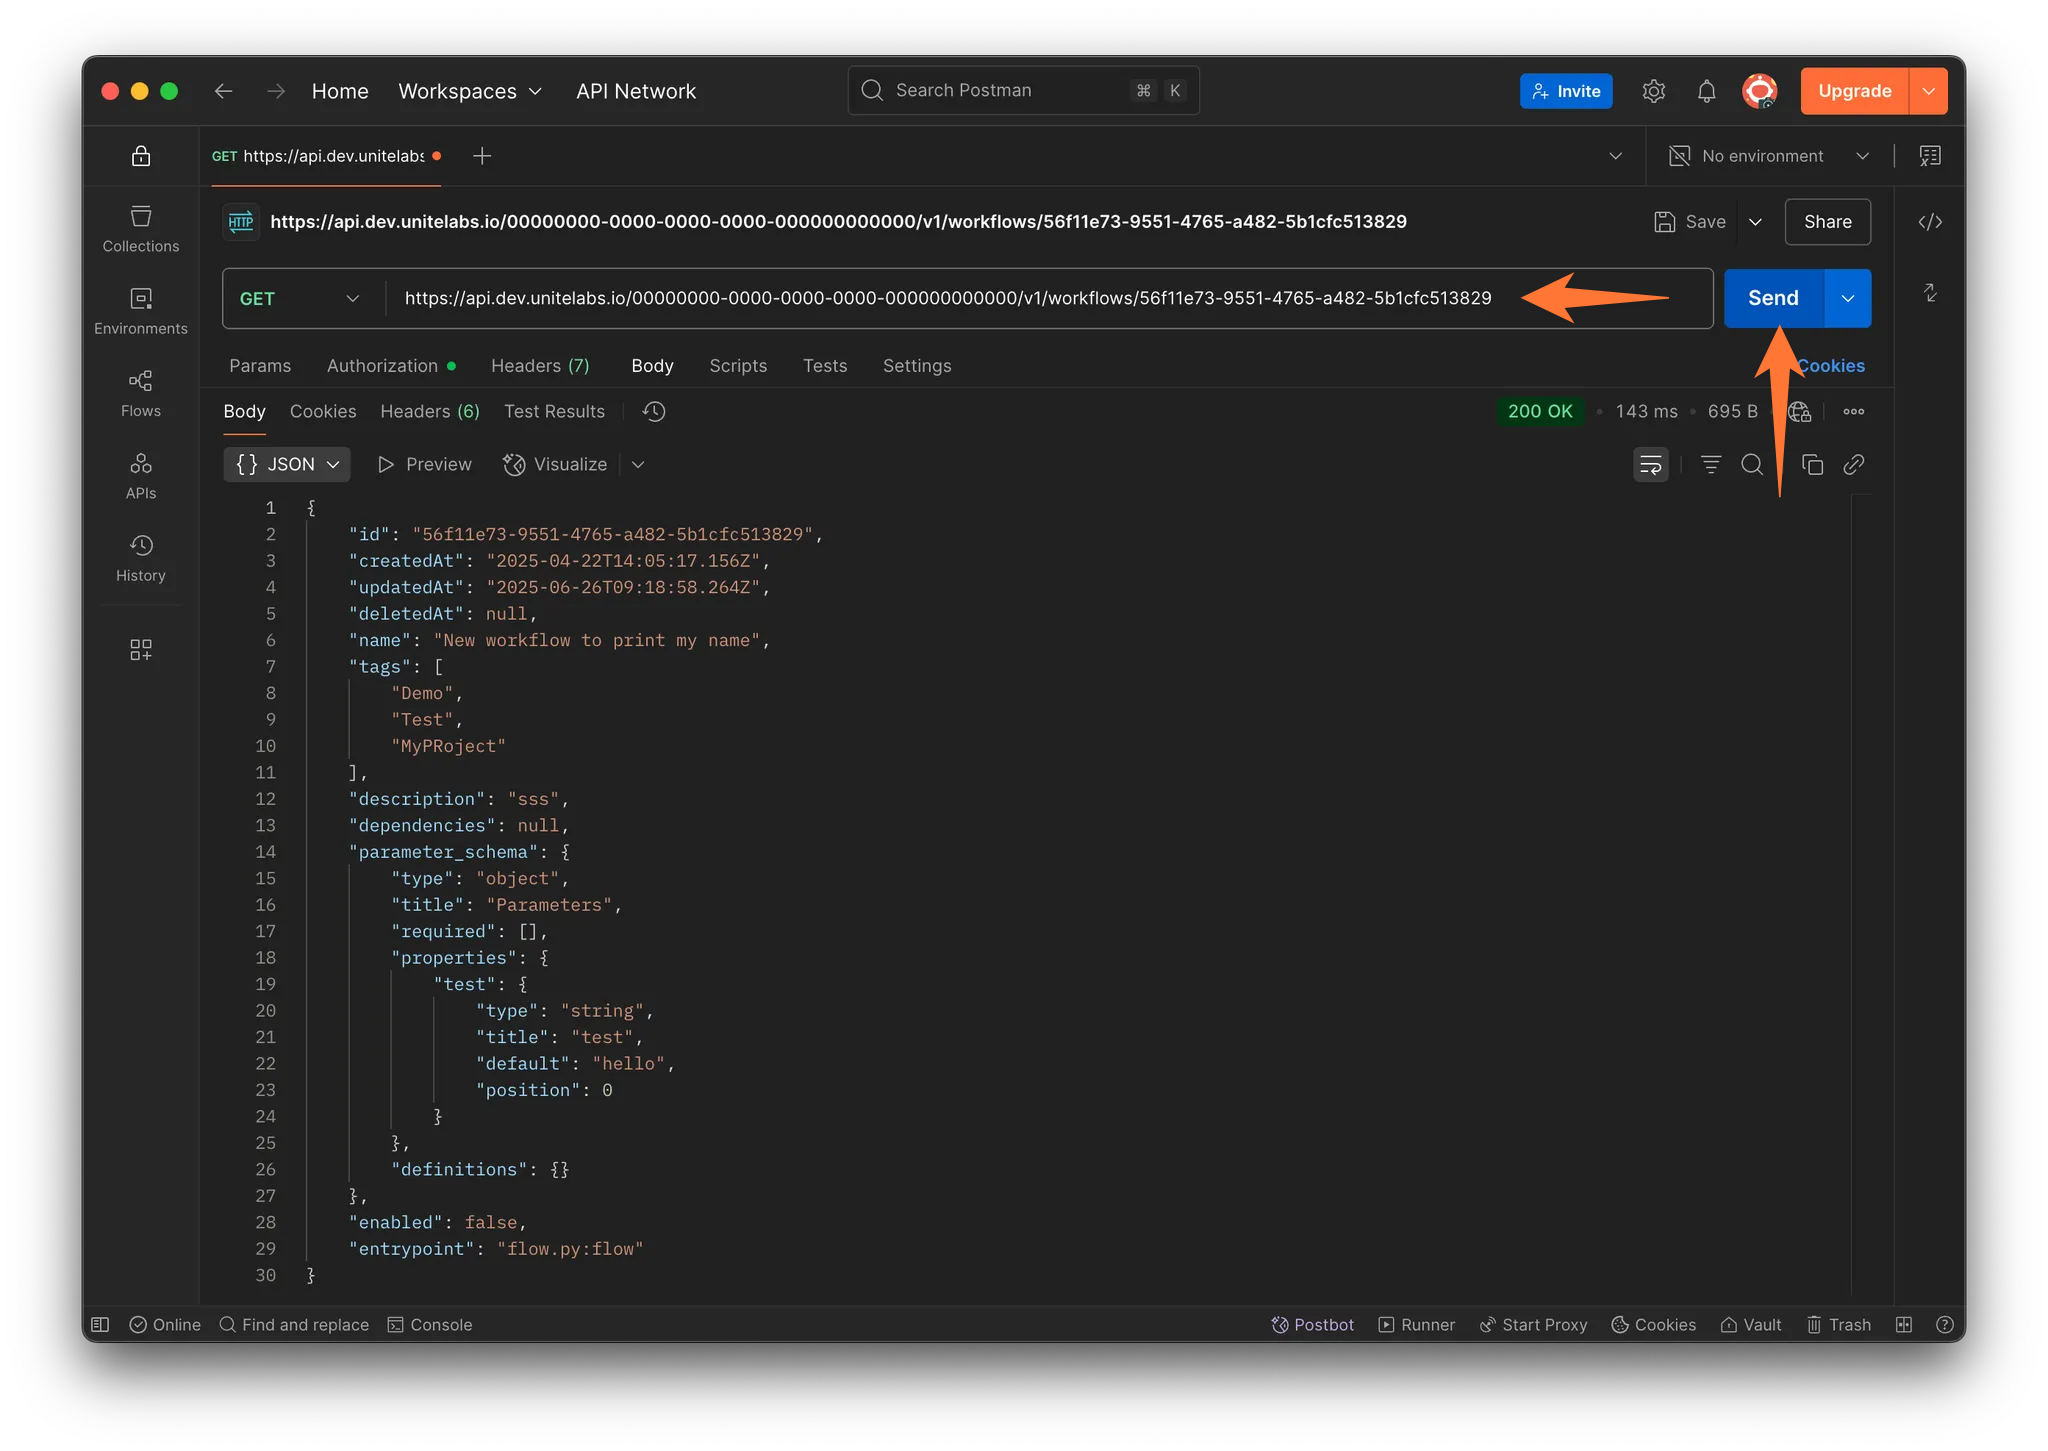Screen dimensions: 2048x1451
Task: Open the Scripts tab
Action: click(738, 366)
